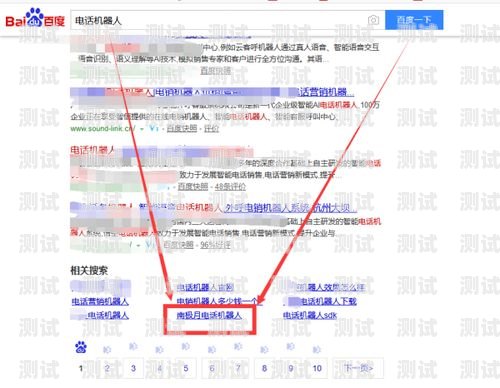Click the 相关搜索 heading text
This screenshot has height=388, width=500.
coord(89,270)
